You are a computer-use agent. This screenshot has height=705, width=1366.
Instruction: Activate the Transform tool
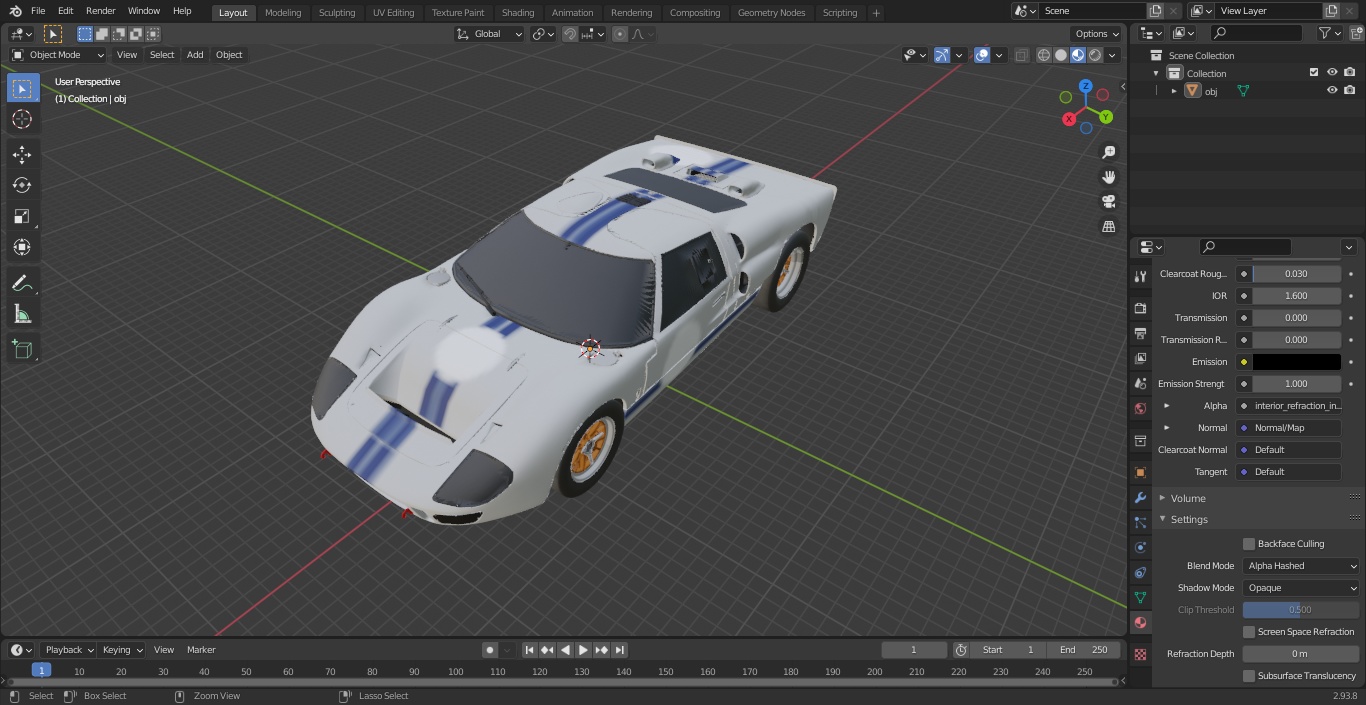point(22,247)
